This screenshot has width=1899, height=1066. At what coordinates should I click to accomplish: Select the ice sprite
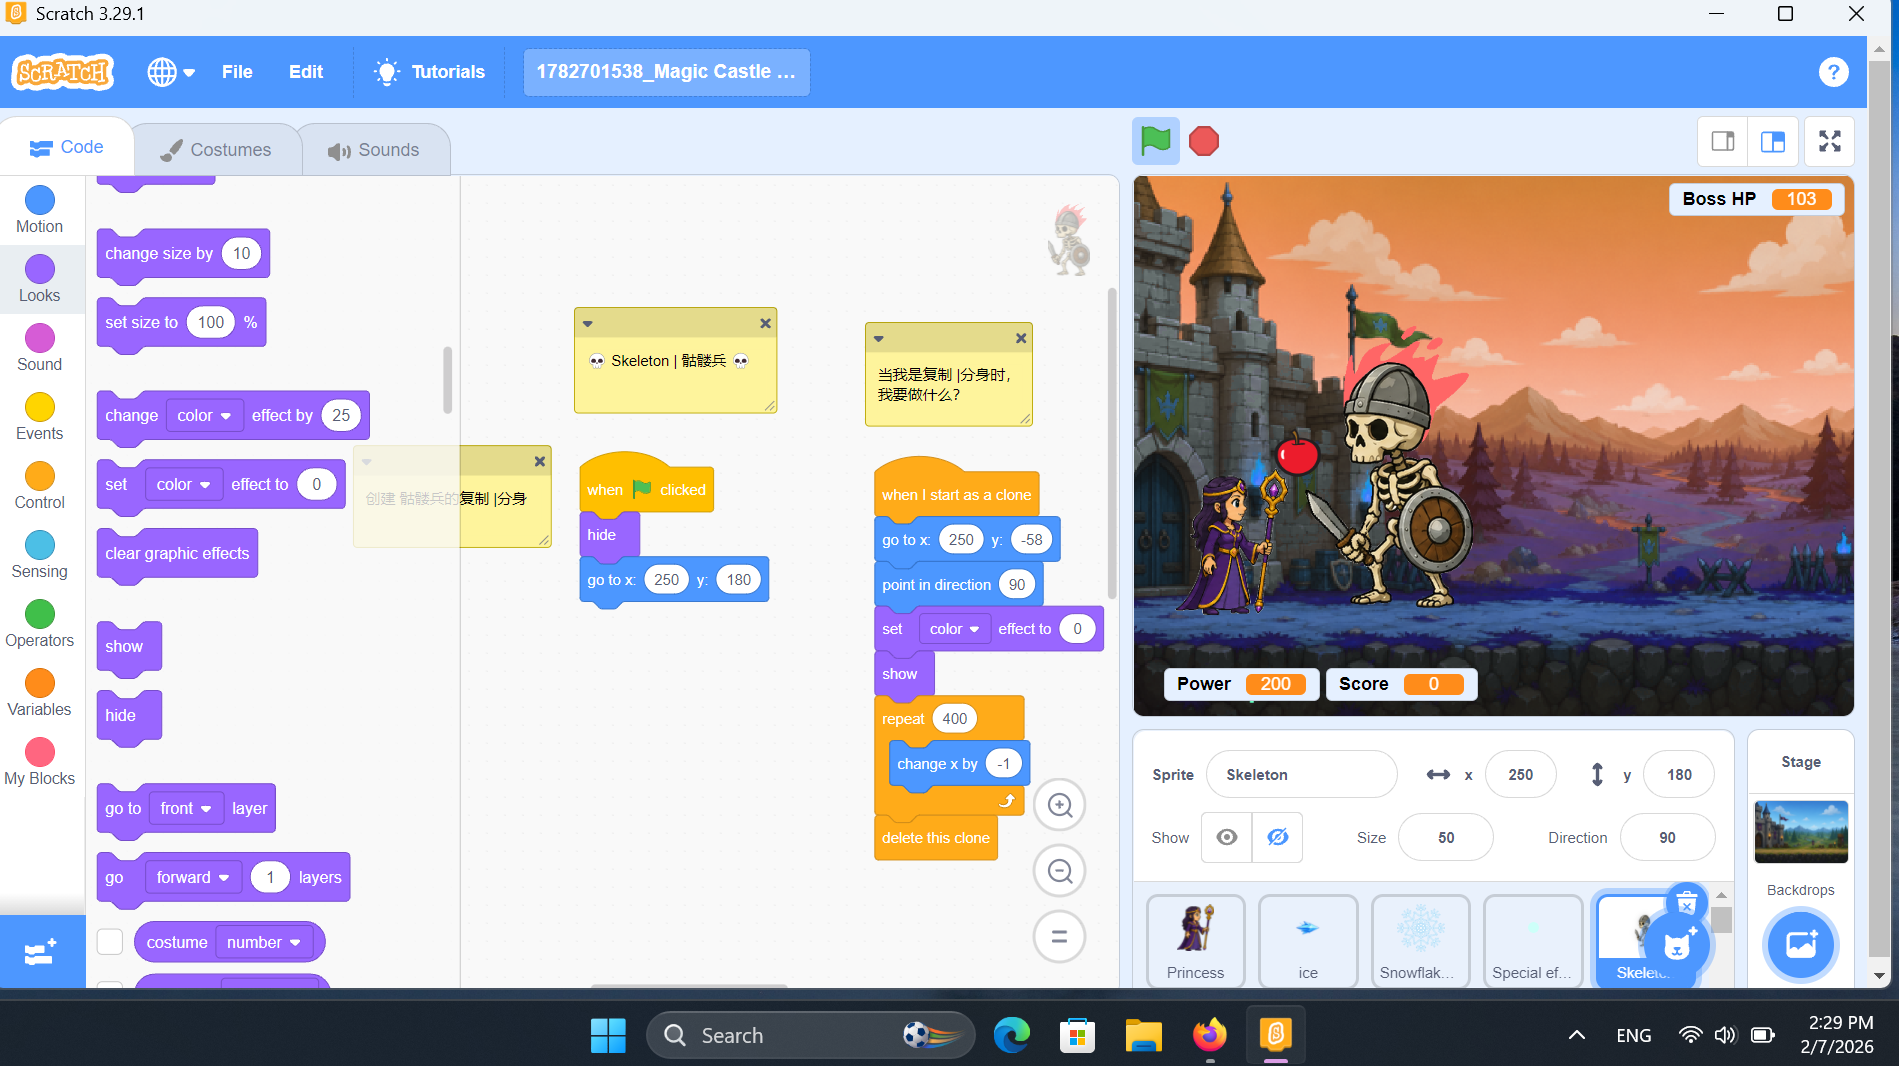click(x=1308, y=941)
